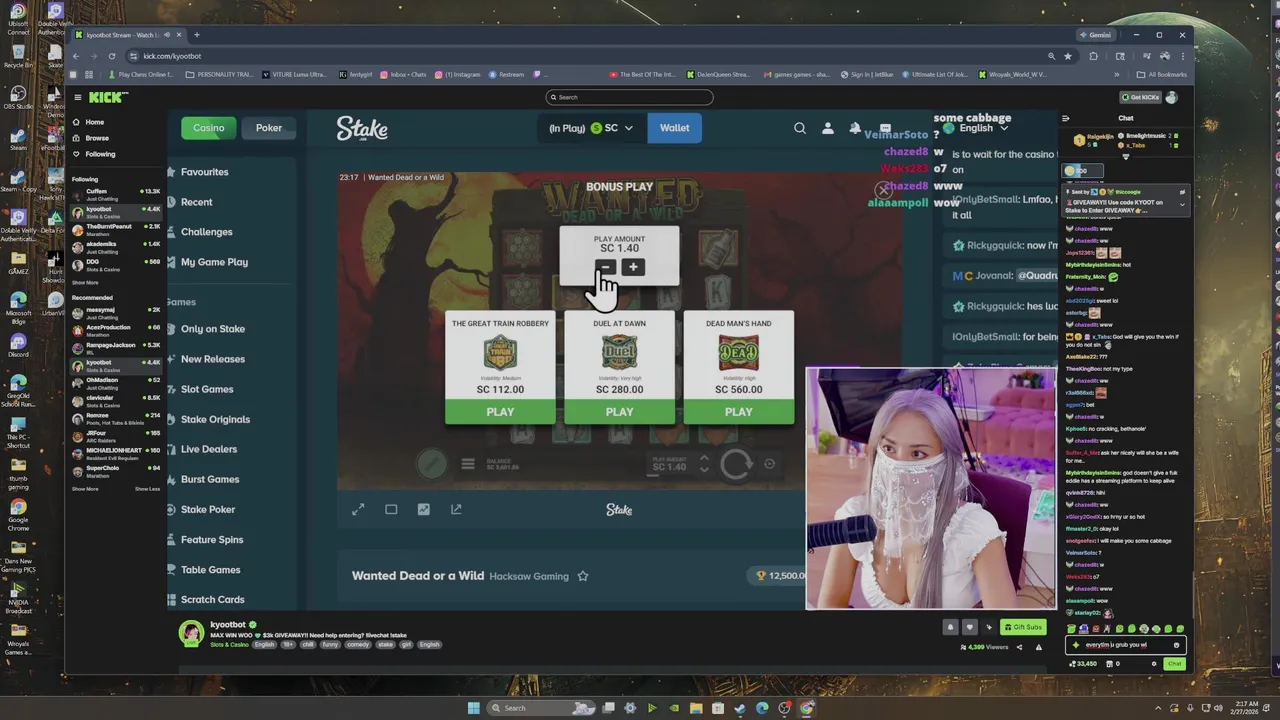Enter fullscreen mode for the game
1280x720 pixels.
(x=358, y=509)
